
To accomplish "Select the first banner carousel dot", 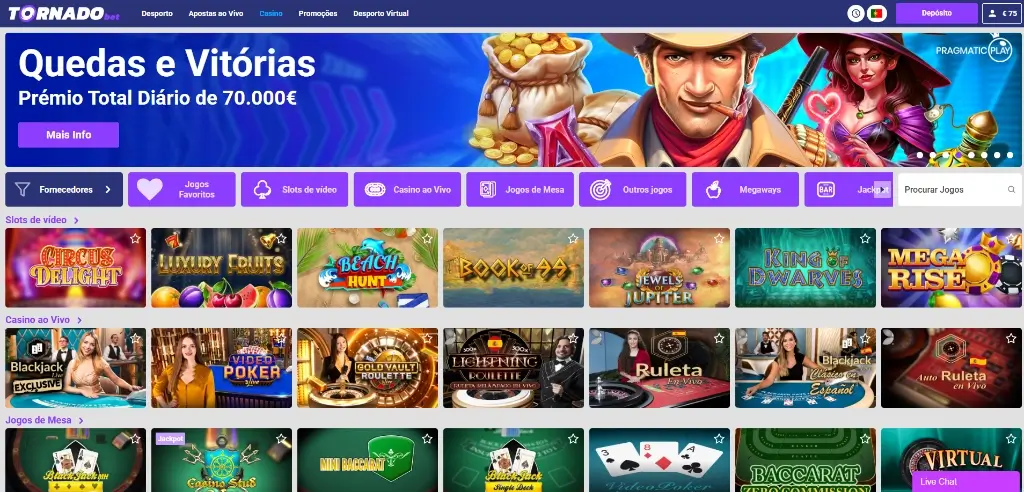I will coord(920,156).
